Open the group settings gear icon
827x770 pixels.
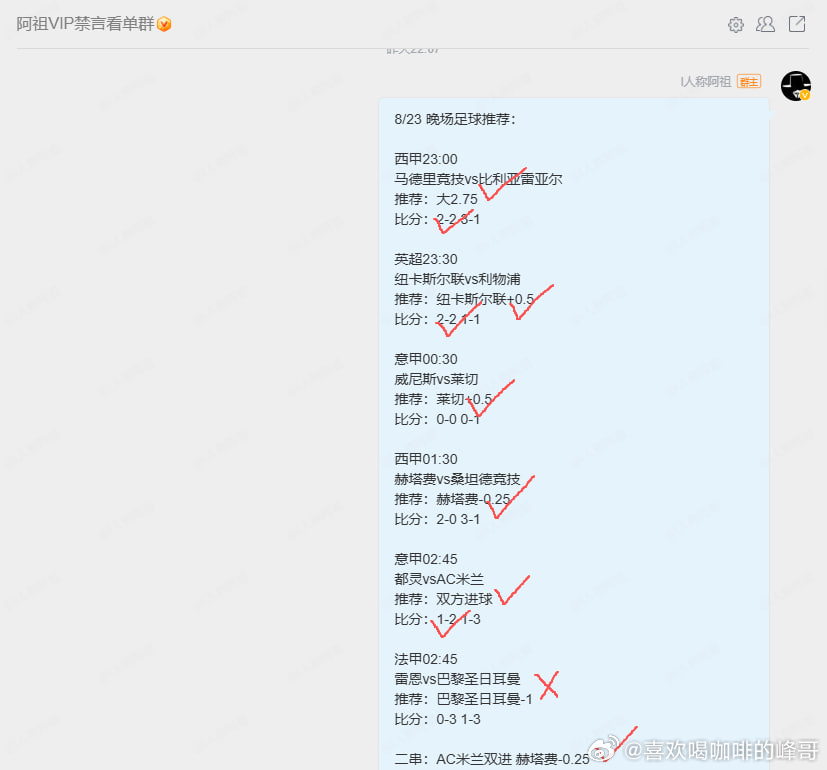tap(736, 24)
